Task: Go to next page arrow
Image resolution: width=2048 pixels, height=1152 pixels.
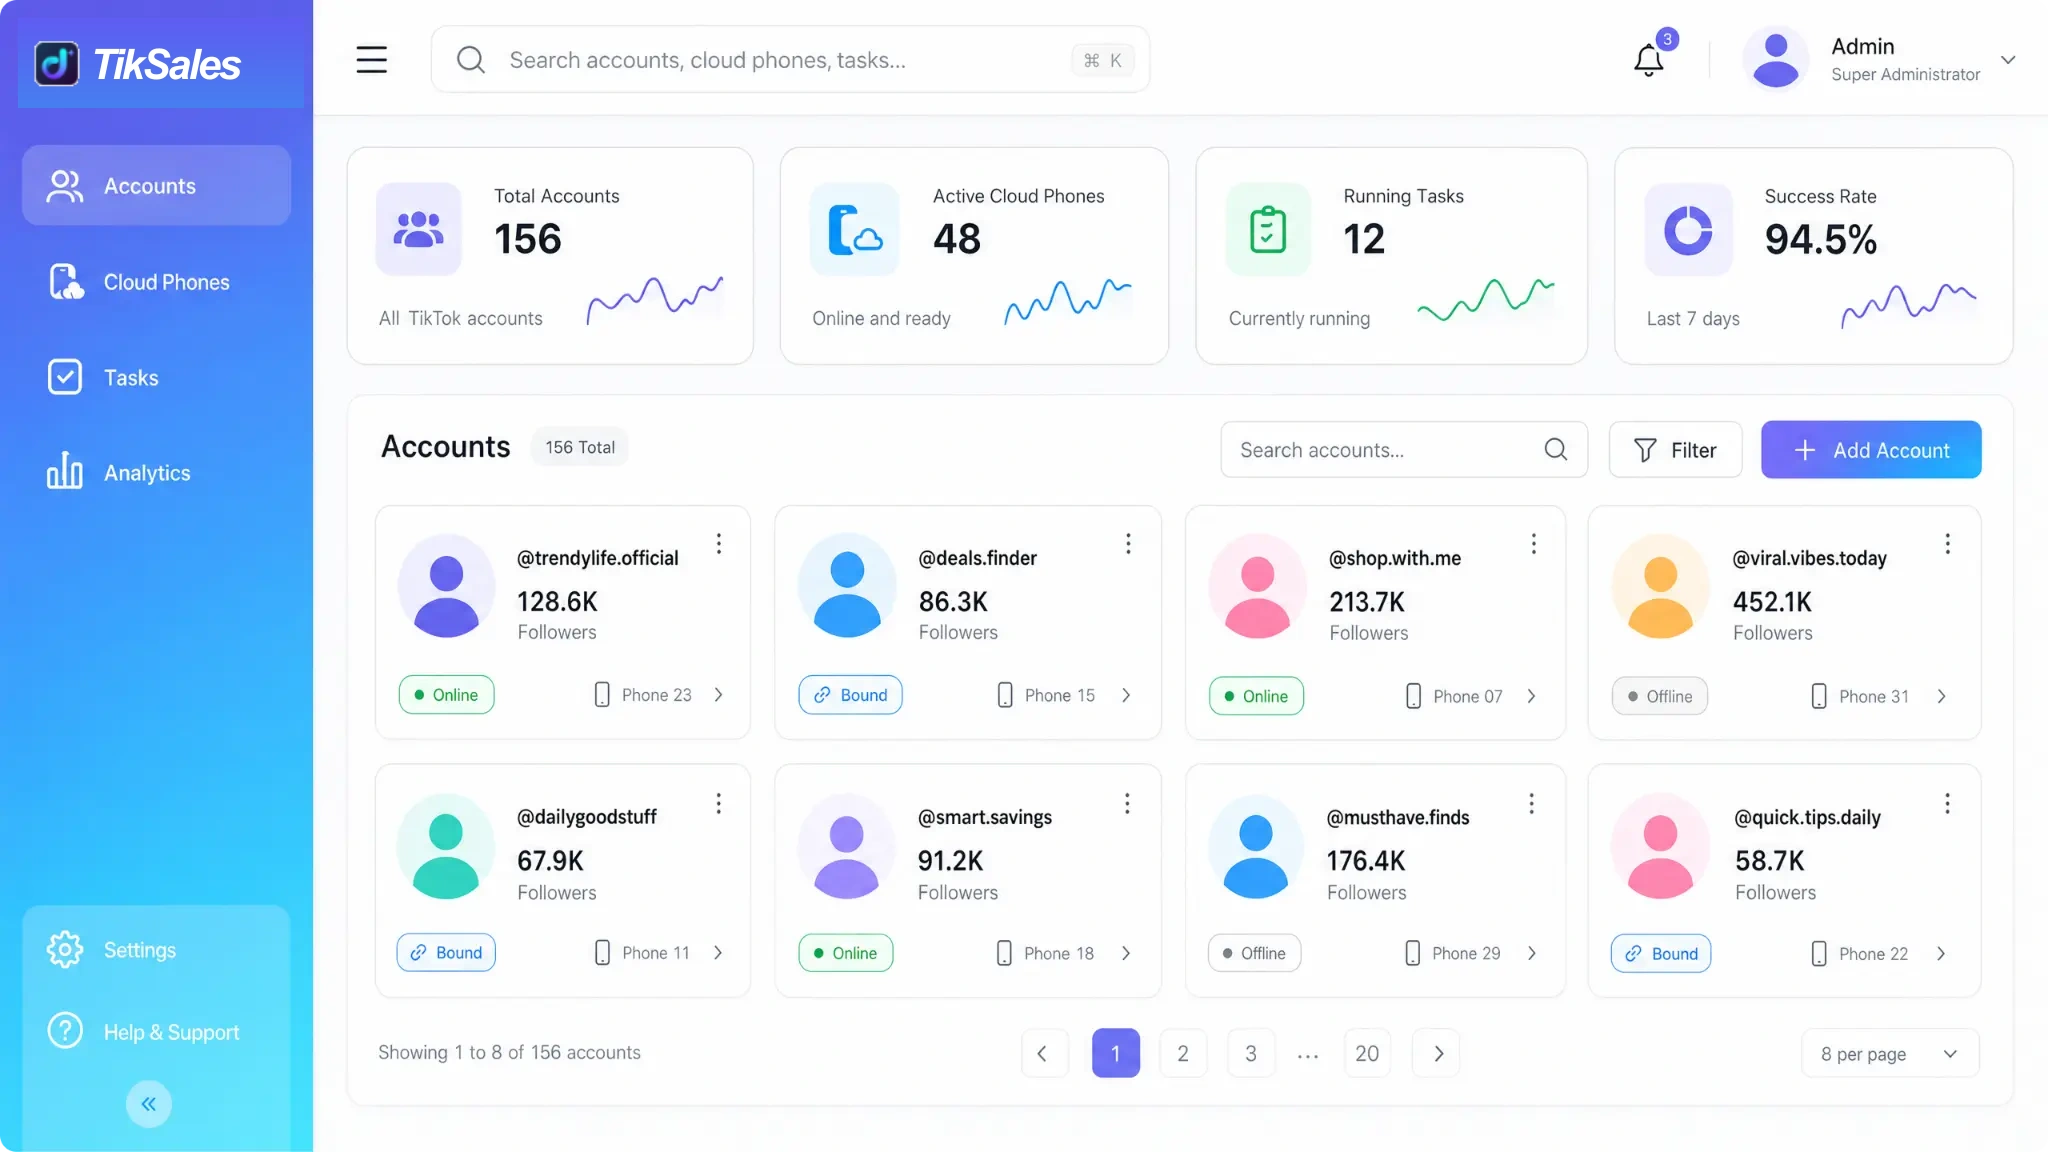Action: pyautogui.click(x=1436, y=1053)
